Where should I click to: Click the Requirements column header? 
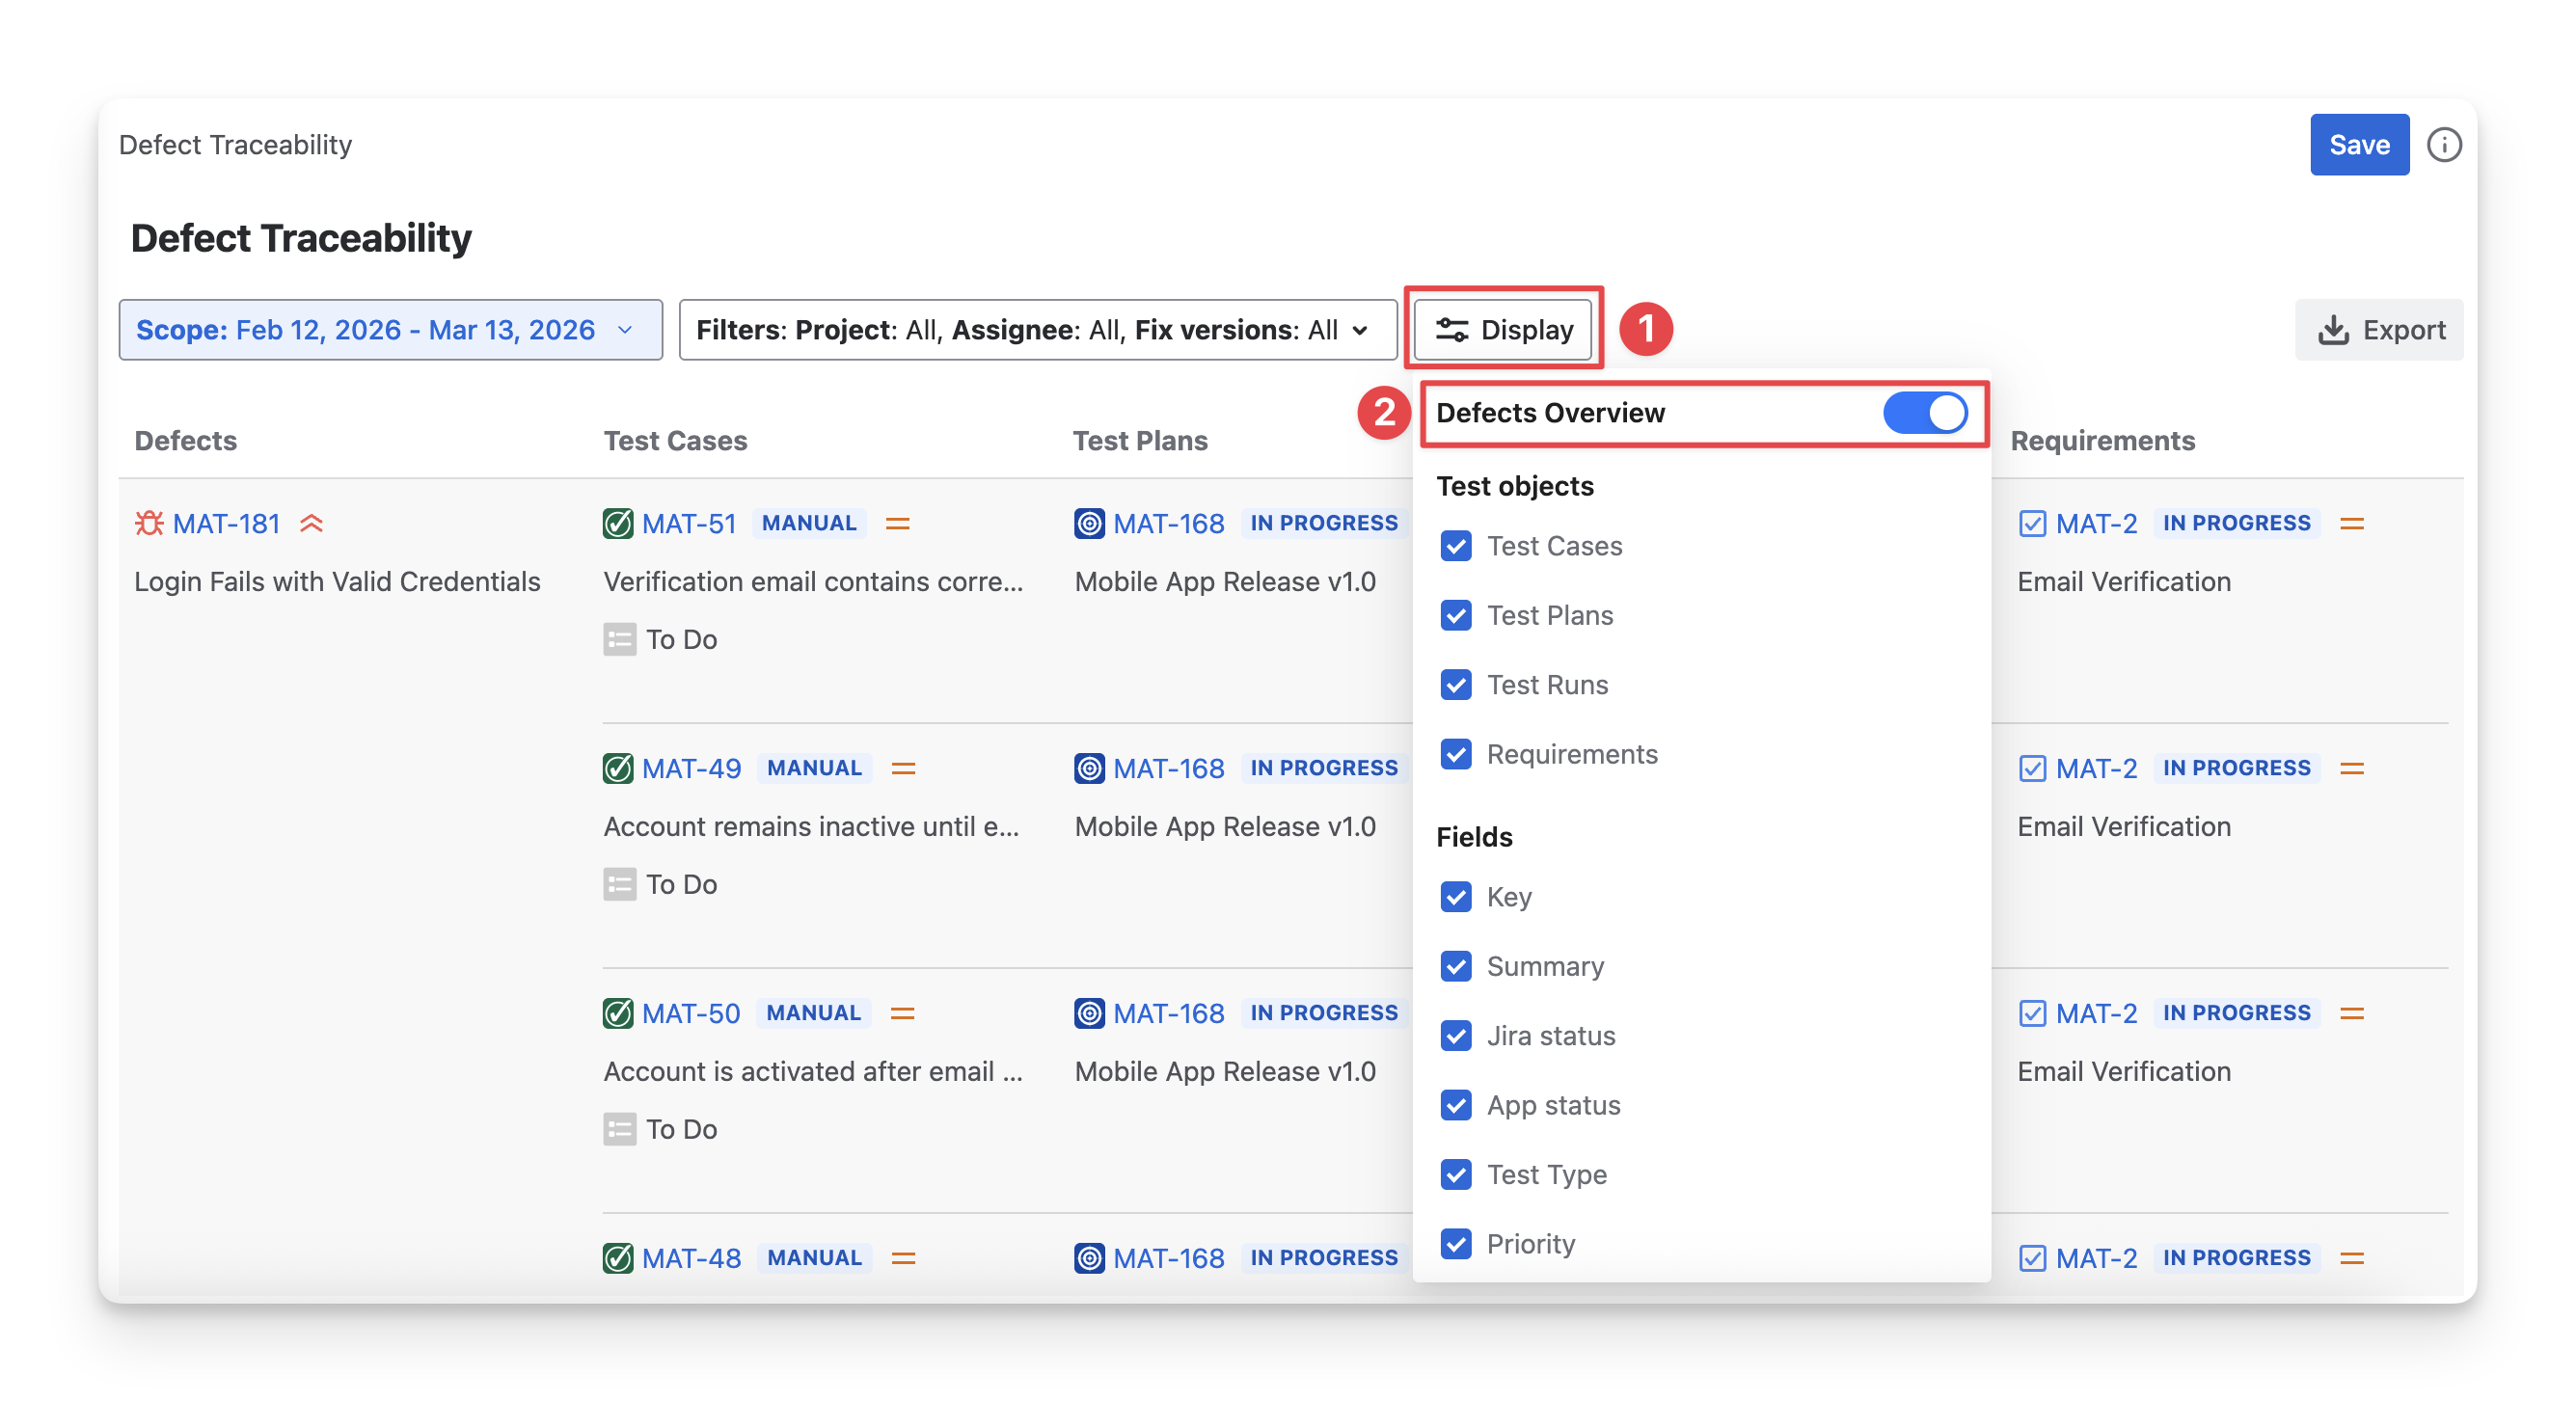coord(2102,441)
